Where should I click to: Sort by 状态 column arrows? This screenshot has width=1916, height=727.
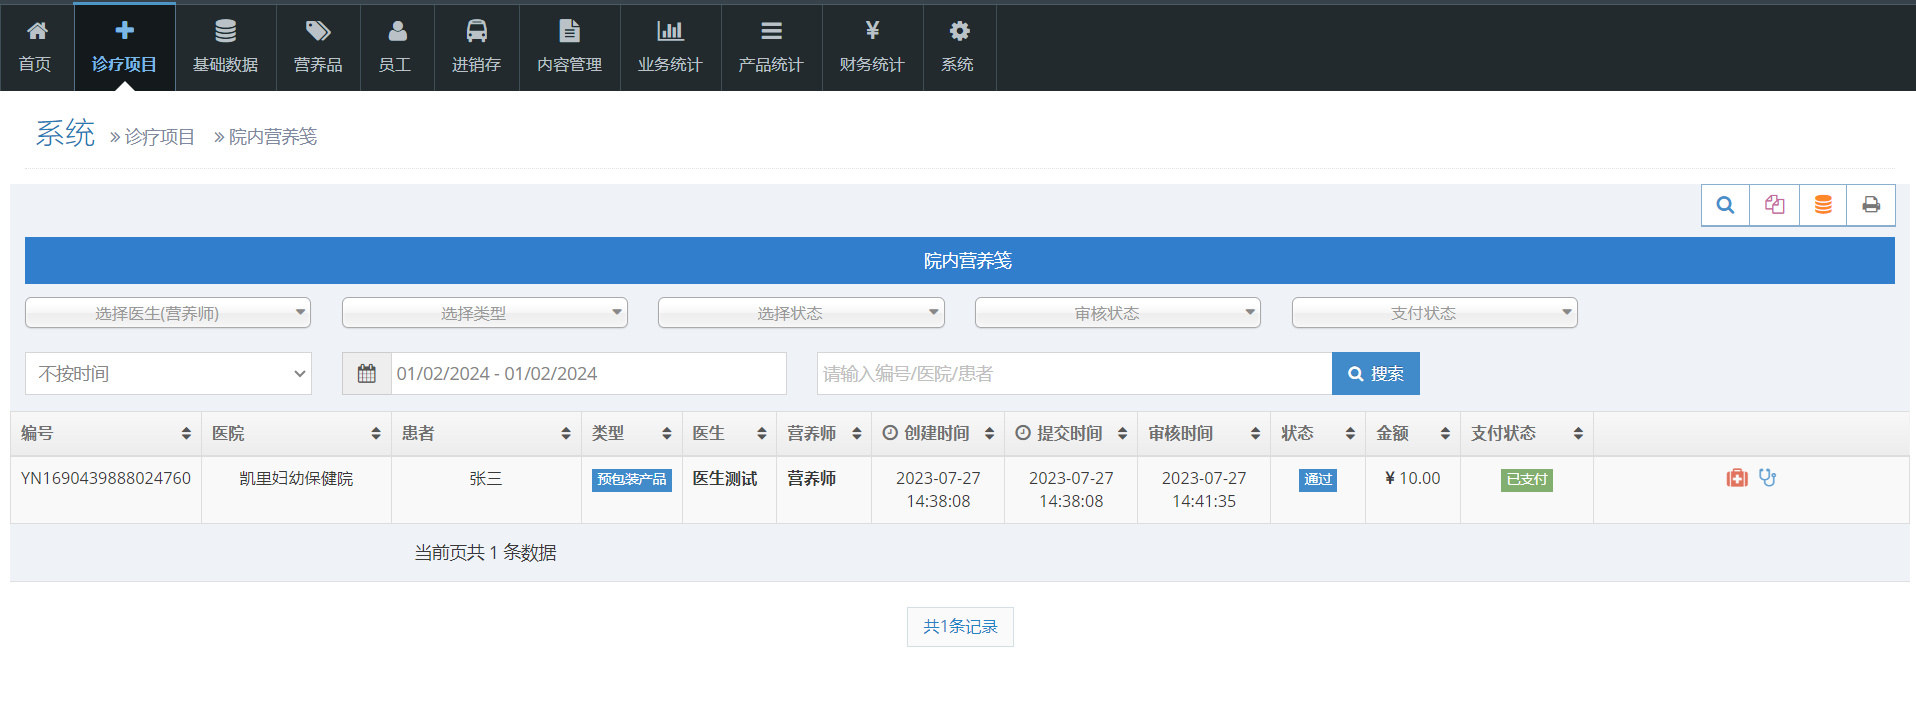click(1351, 433)
